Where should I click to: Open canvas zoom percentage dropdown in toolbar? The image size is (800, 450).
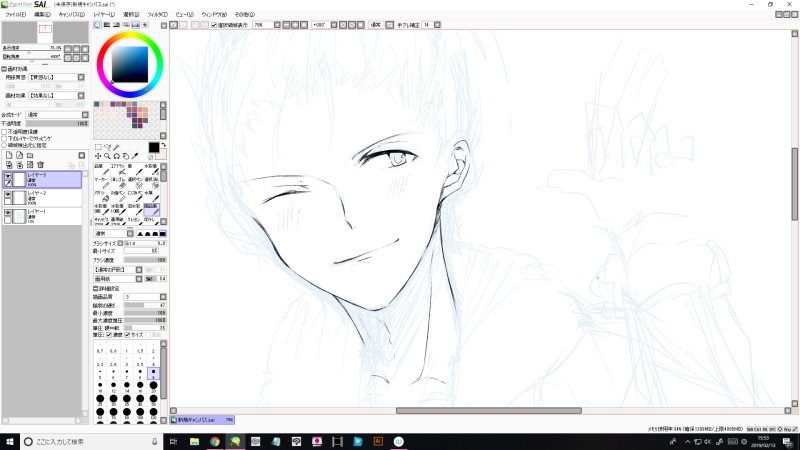pyautogui.click(x=277, y=24)
